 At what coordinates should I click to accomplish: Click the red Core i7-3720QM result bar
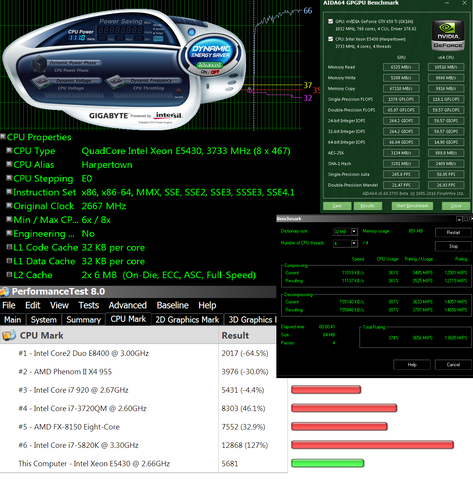pyautogui.click(x=344, y=408)
